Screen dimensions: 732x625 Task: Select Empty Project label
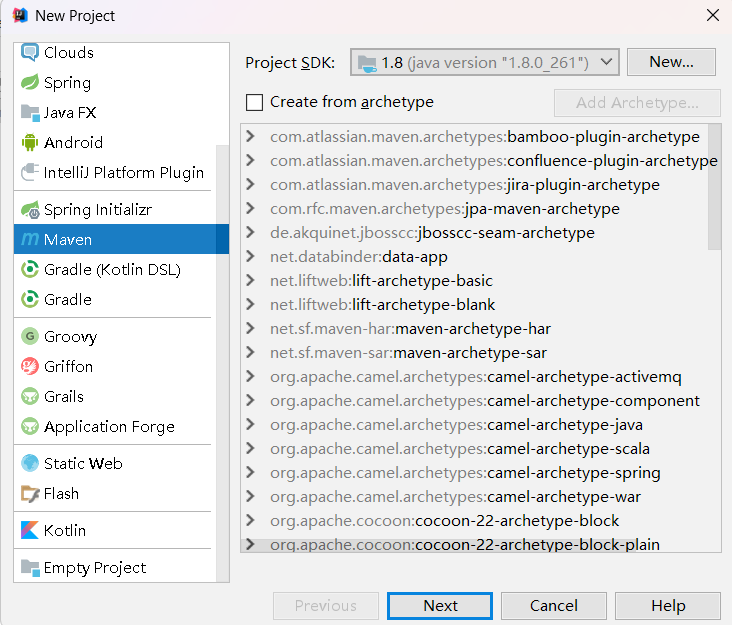pos(95,568)
